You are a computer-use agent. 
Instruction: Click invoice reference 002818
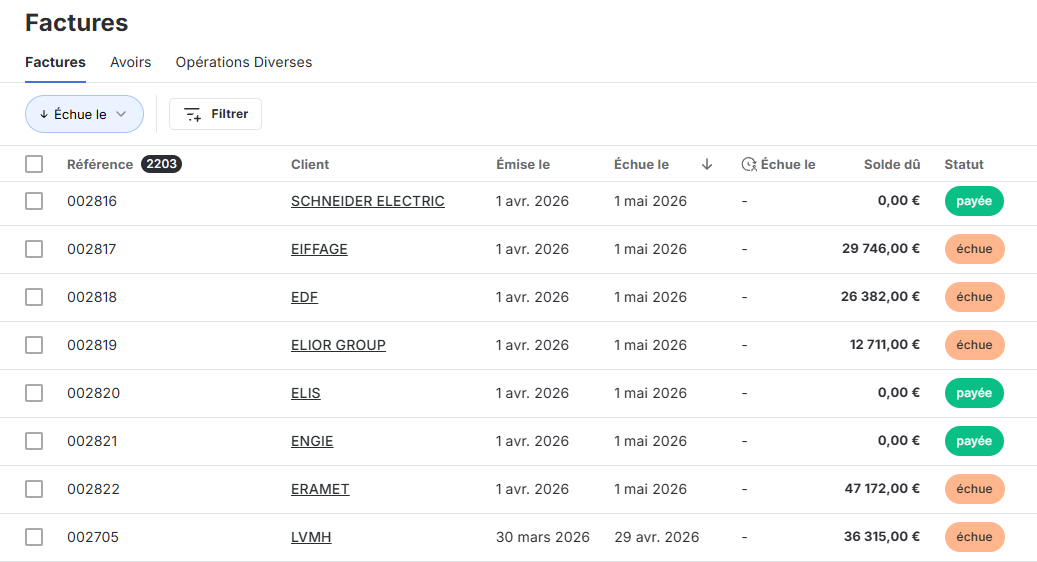(x=92, y=297)
